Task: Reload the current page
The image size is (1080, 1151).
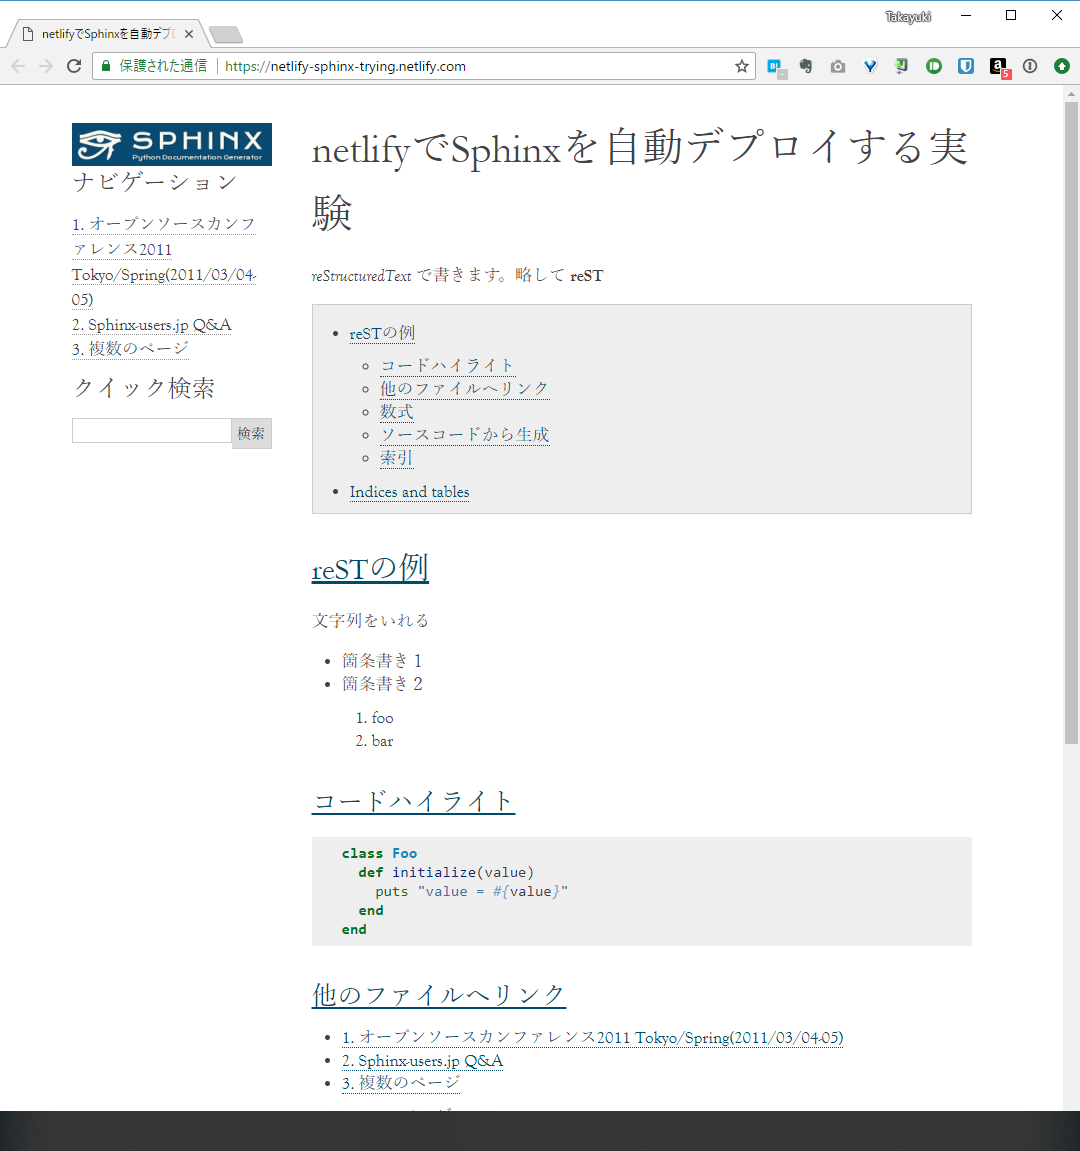Action: [73, 66]
